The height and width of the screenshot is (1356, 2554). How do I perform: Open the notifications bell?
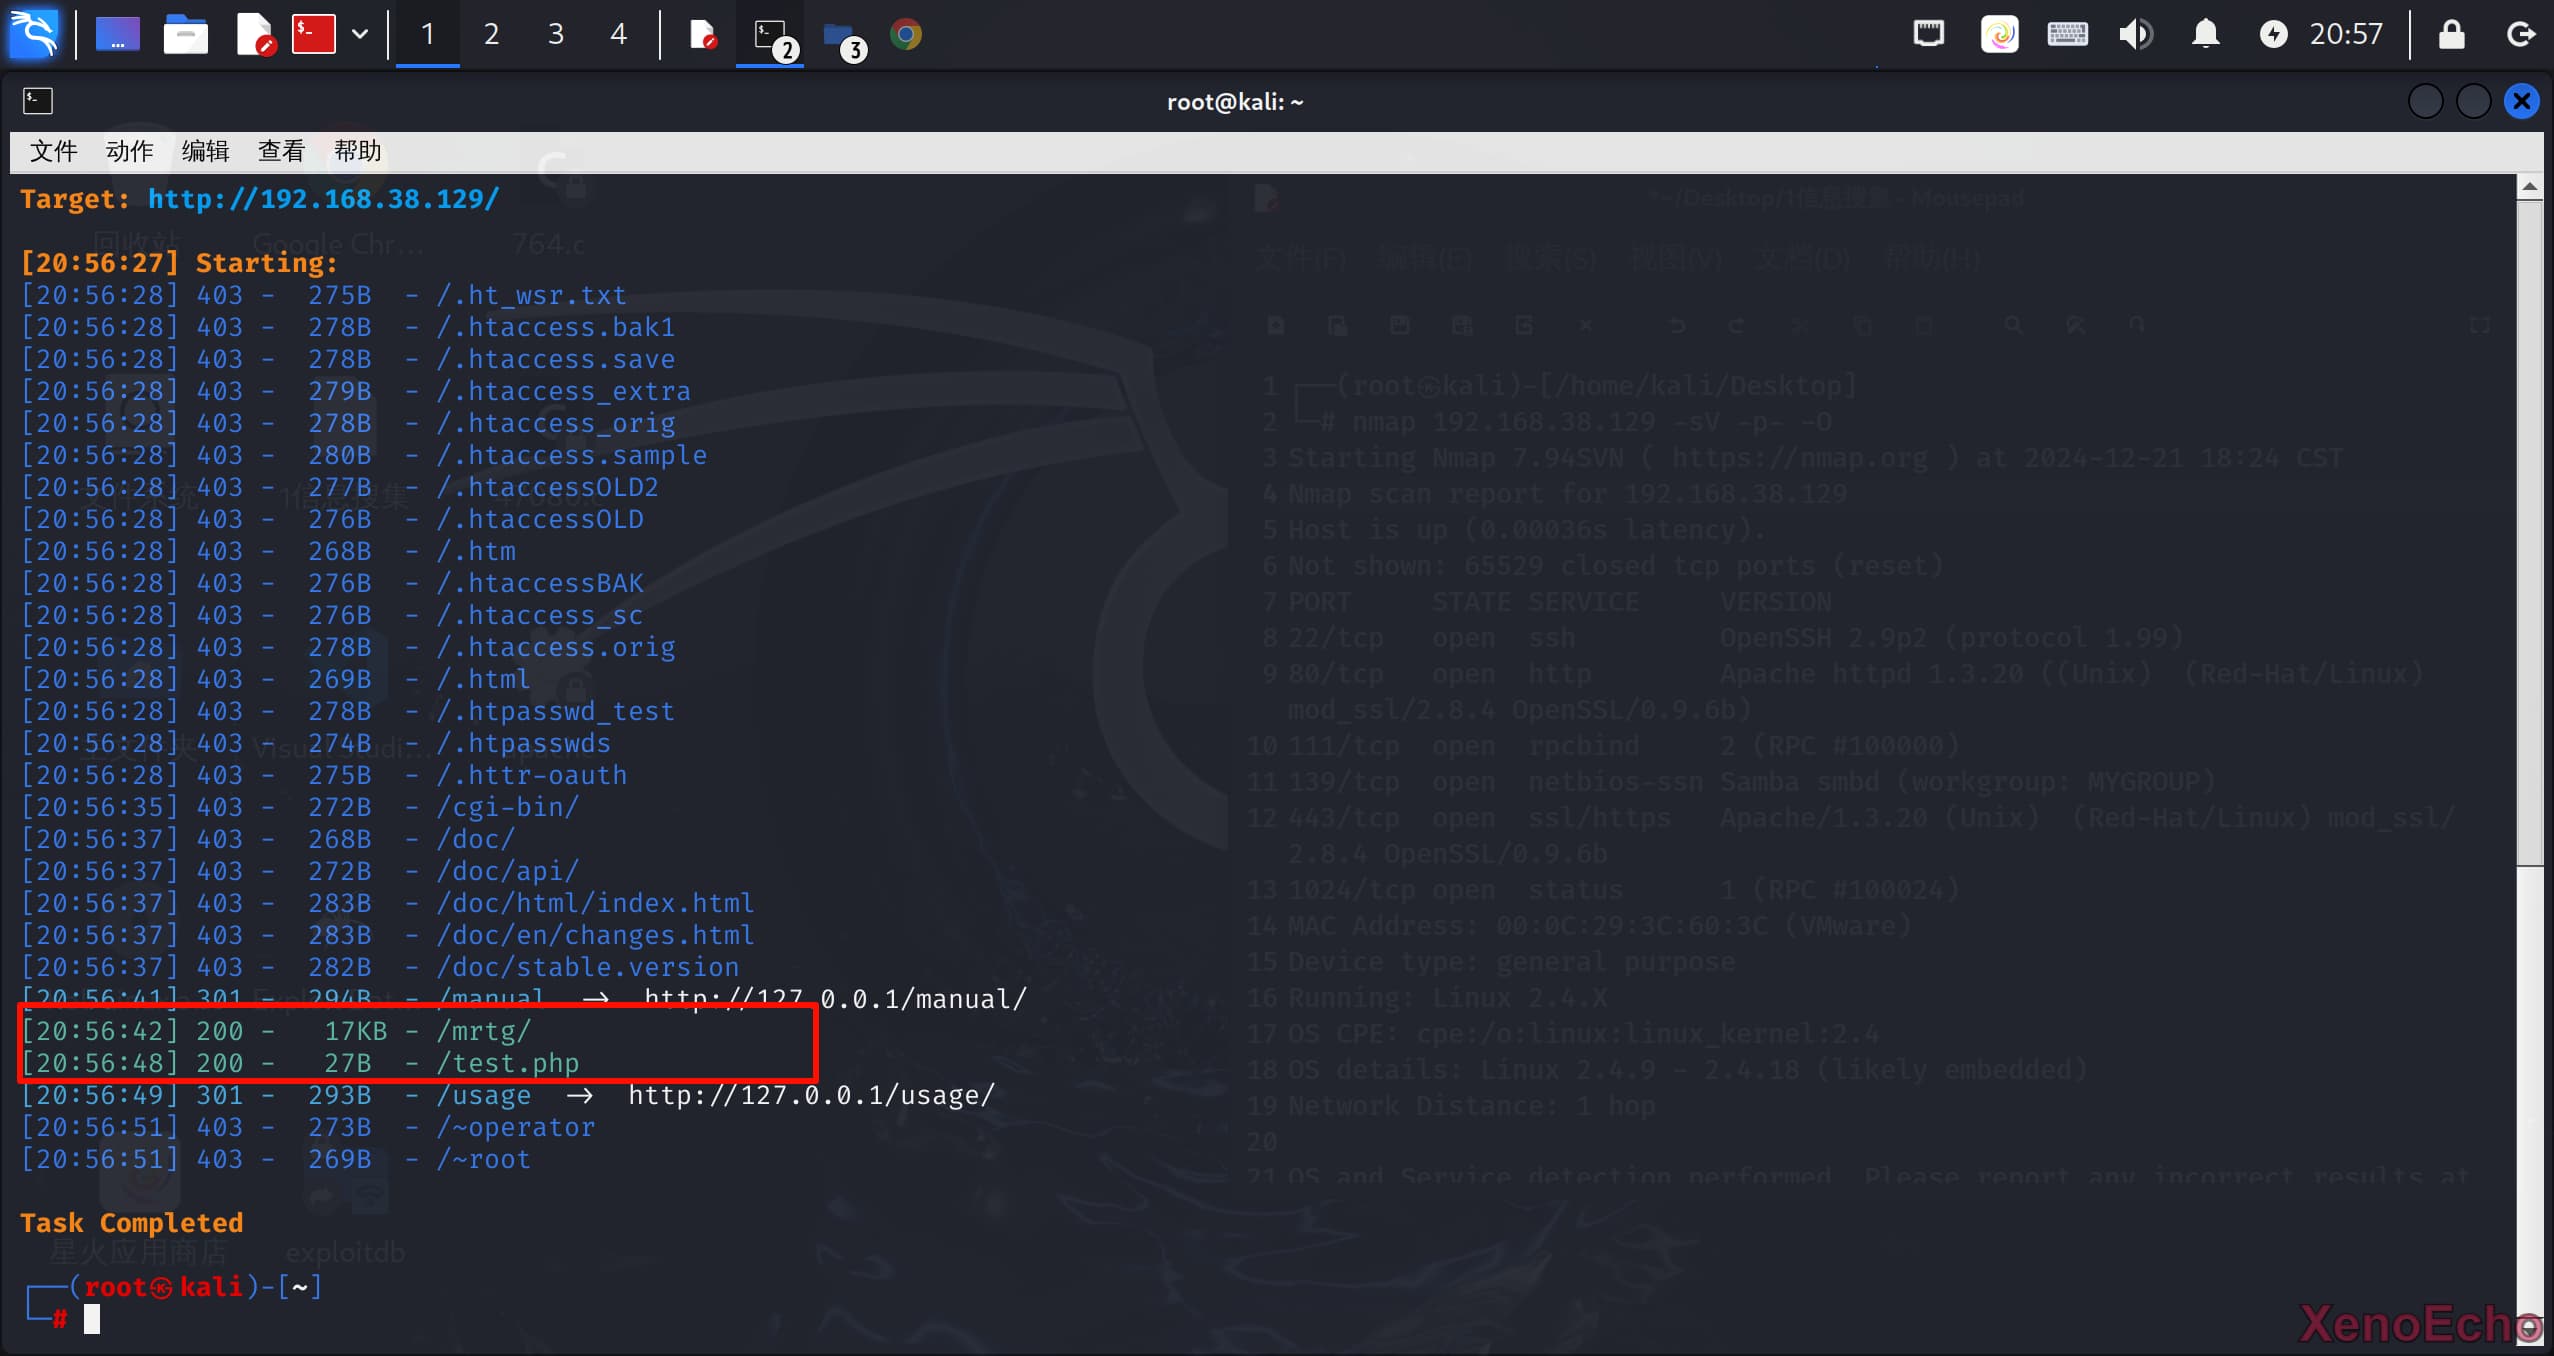pyautogui.click(x=2205, y=35)
